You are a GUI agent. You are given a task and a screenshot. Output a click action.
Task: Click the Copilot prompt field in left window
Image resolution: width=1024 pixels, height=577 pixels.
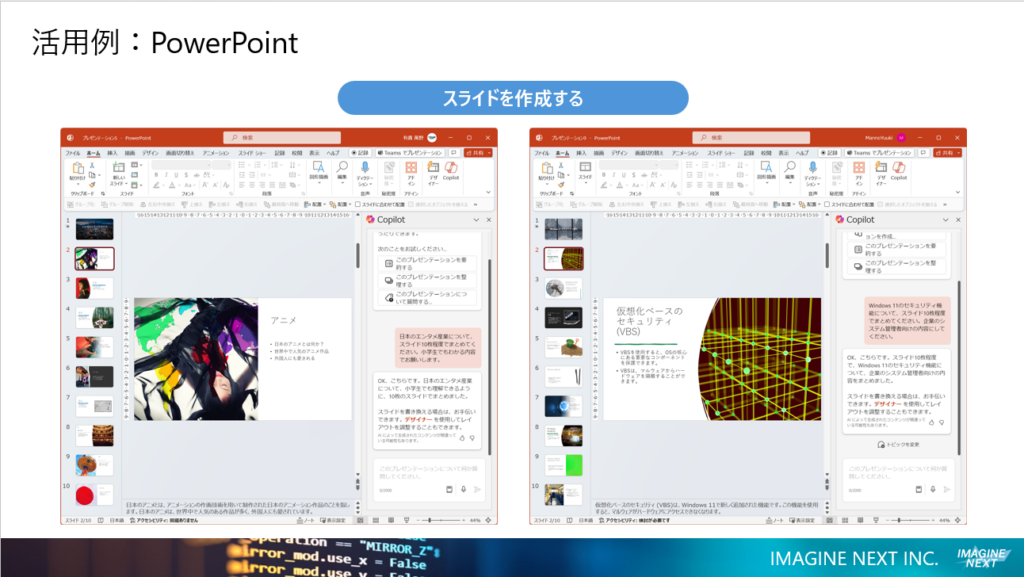(429, 479)
